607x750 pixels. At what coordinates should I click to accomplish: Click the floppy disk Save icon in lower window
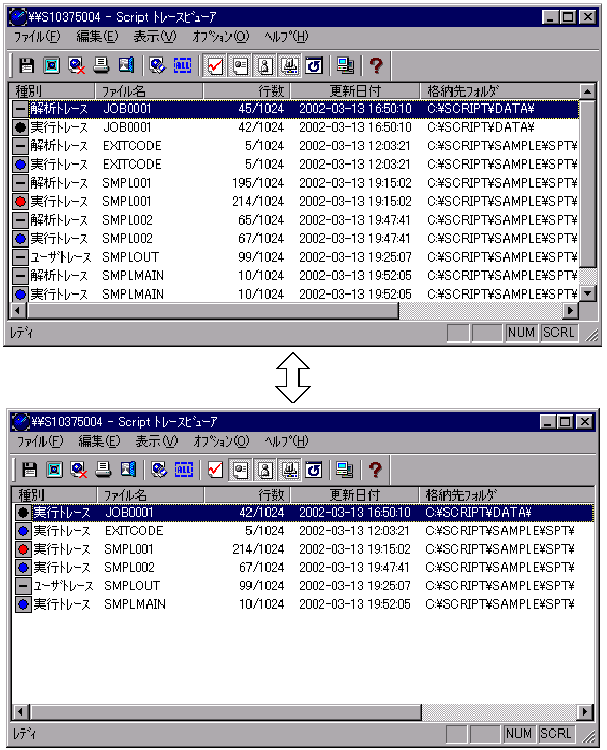point(29,470)
